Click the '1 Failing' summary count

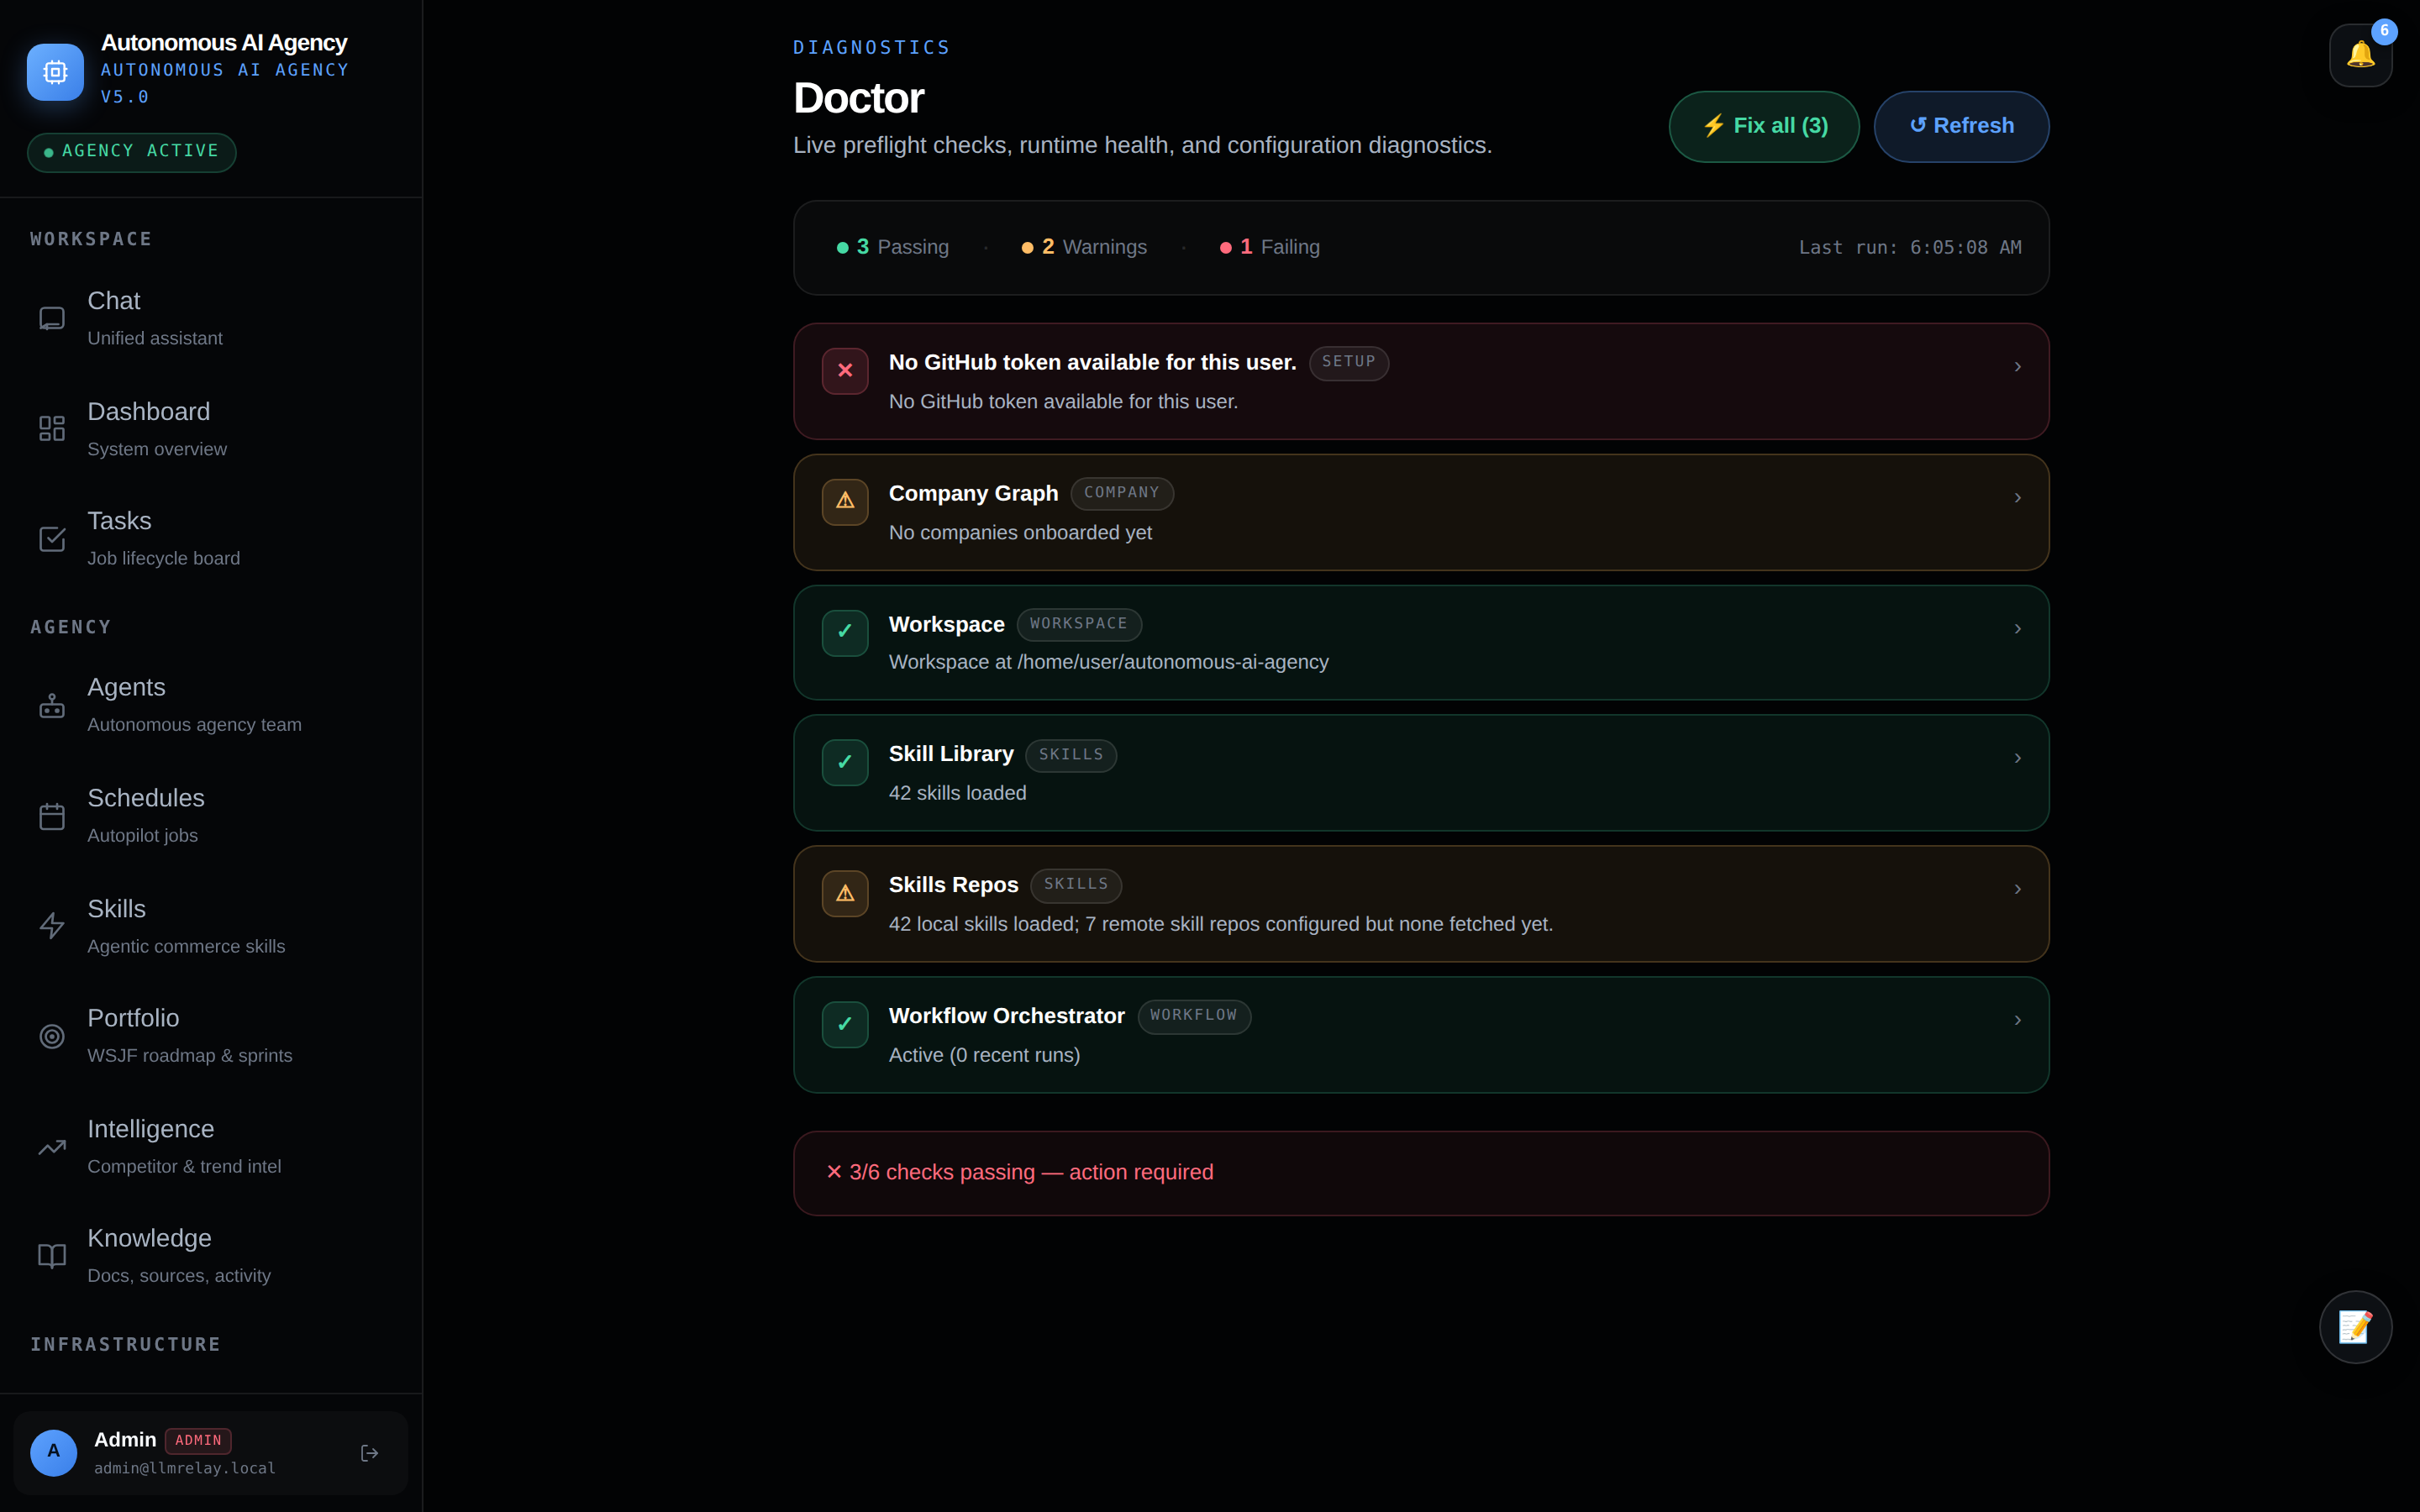pyautogui.click(x=1270, y=247)
